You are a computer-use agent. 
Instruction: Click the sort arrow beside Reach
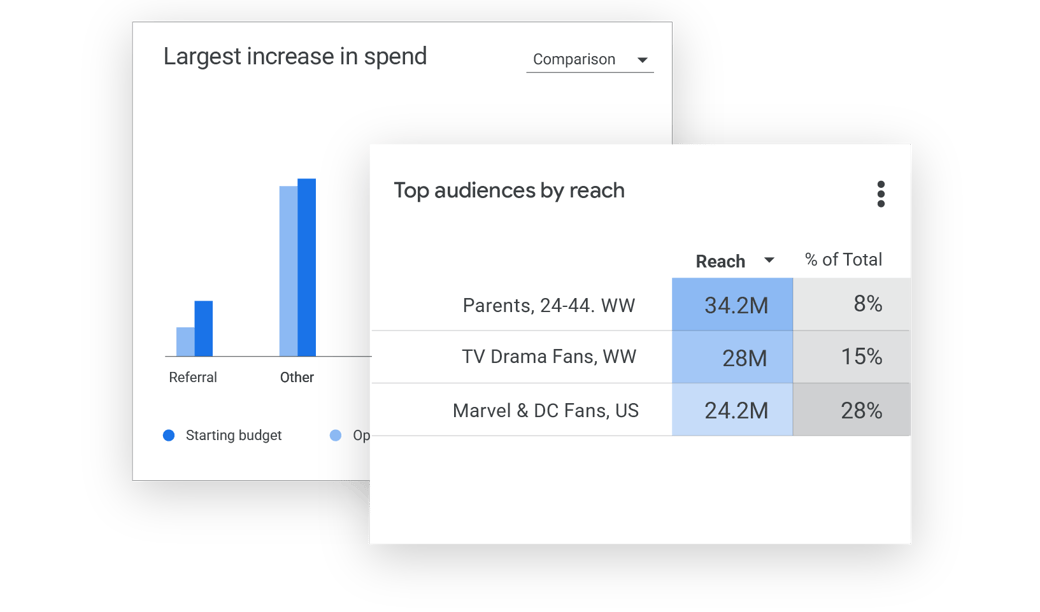point(769,260)
